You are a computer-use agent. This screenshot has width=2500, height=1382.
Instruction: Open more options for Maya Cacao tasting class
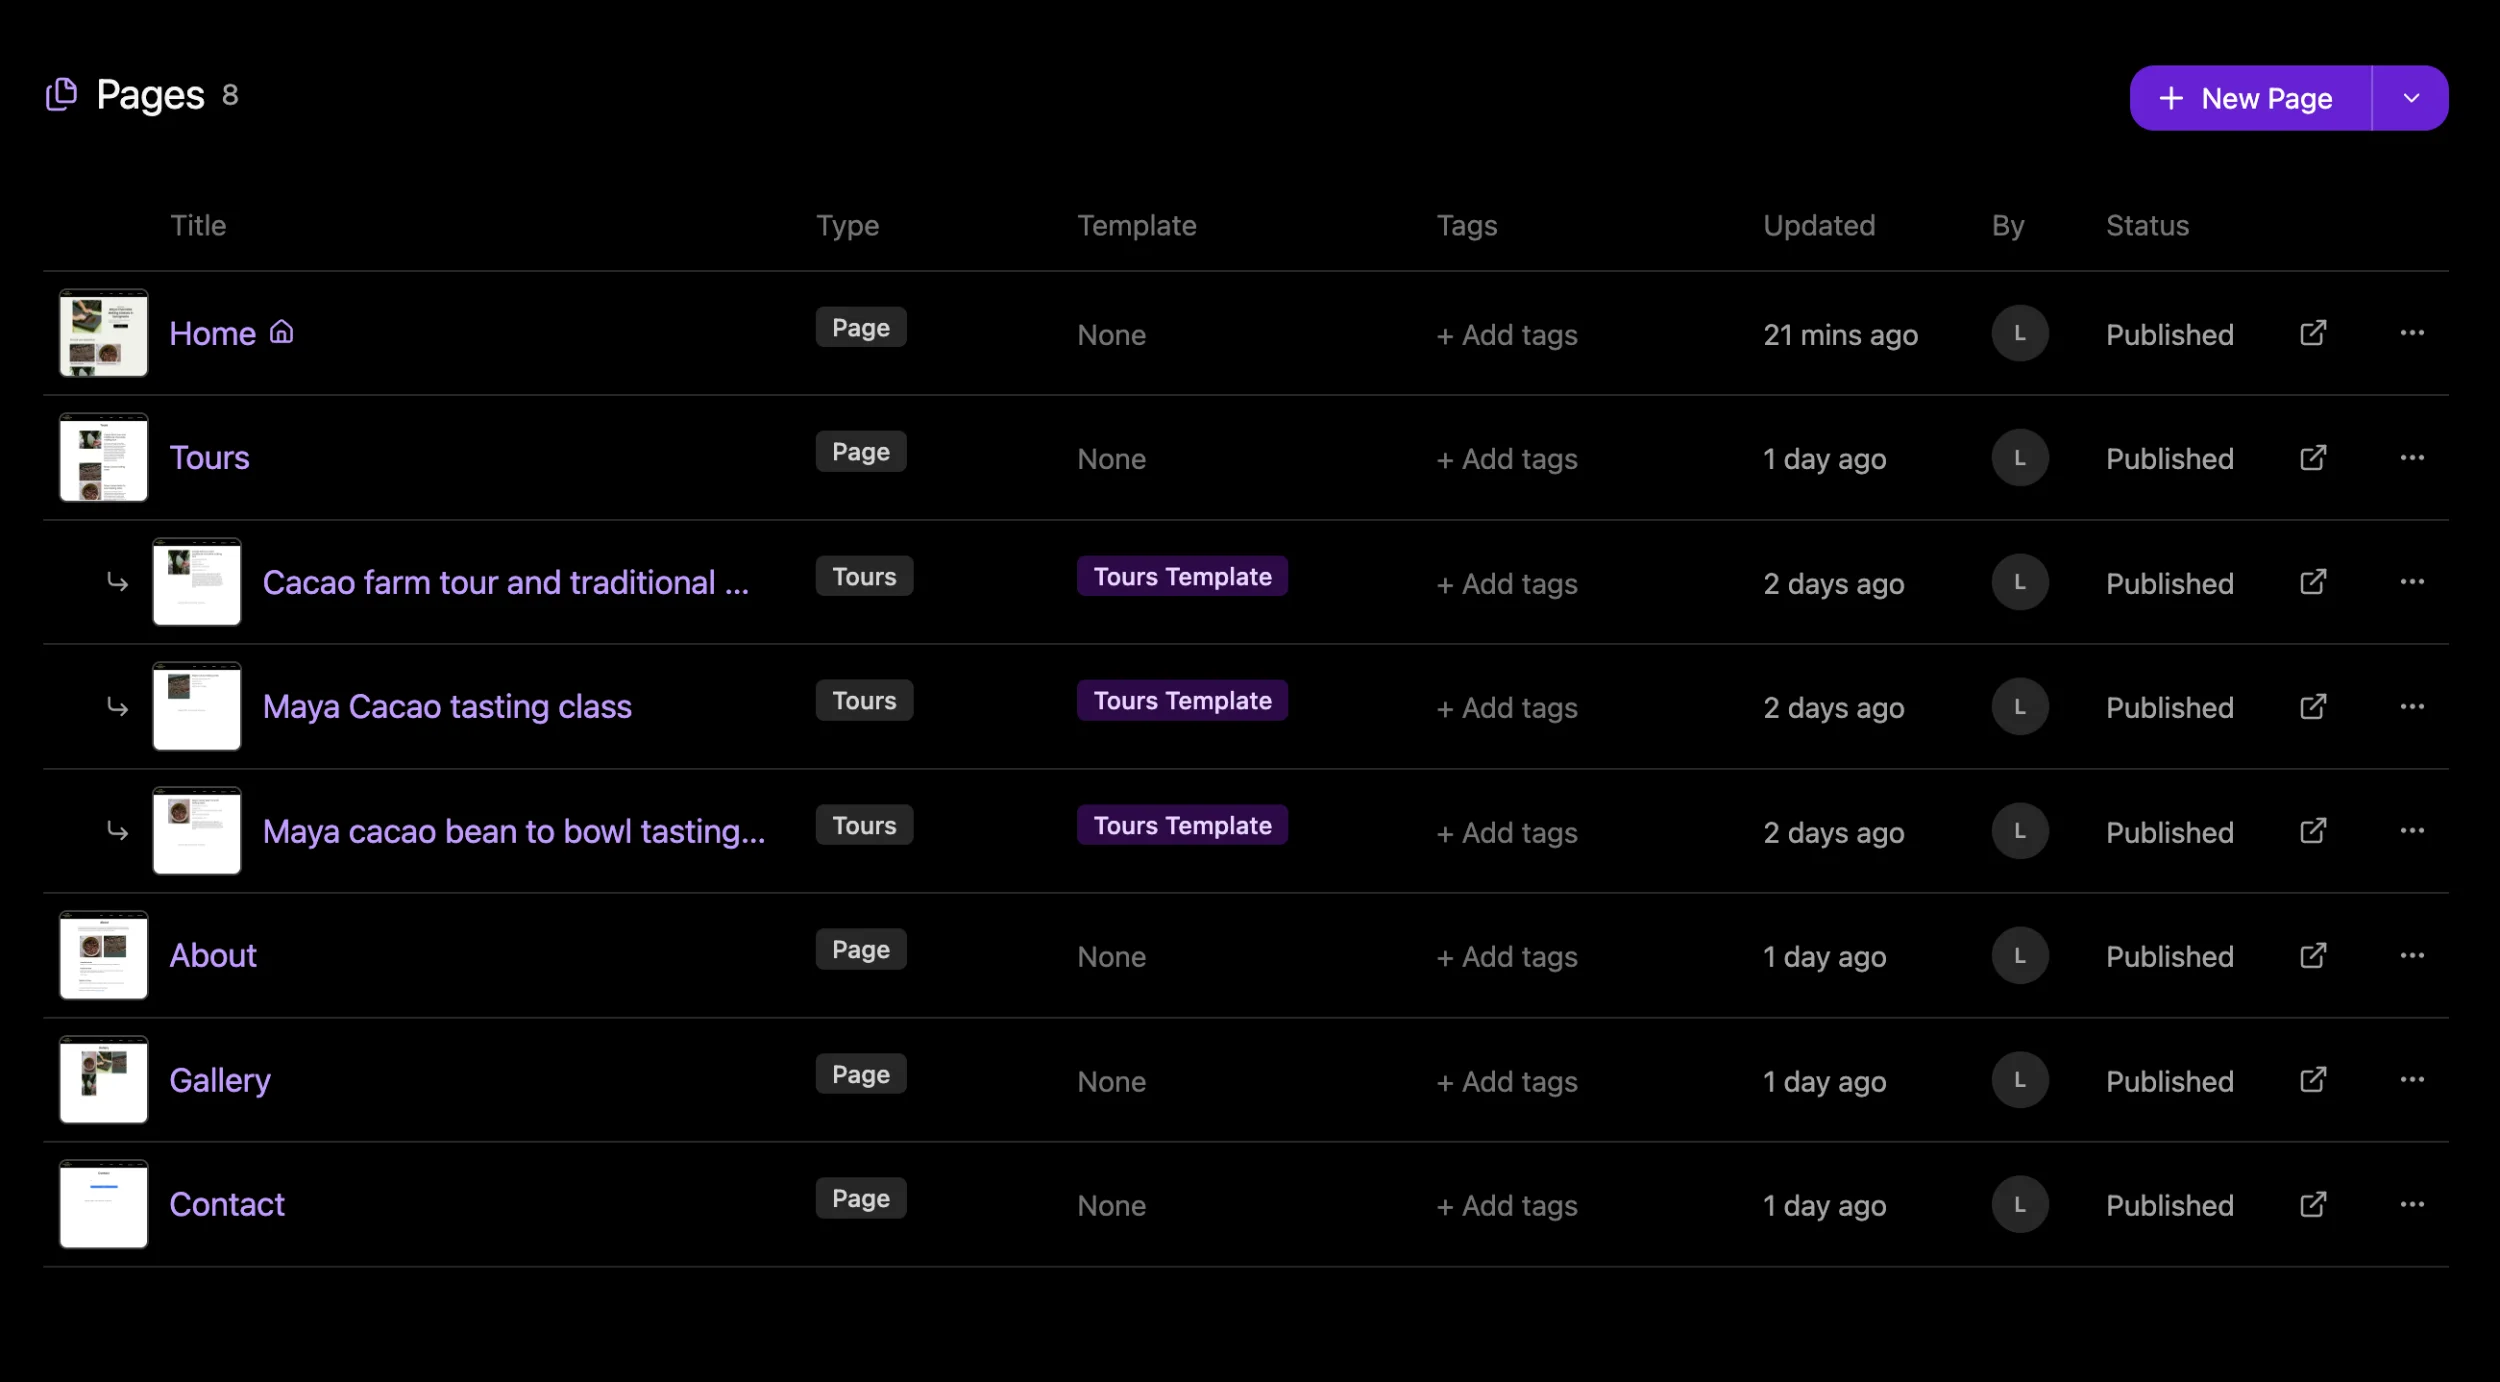point(2412,707)
